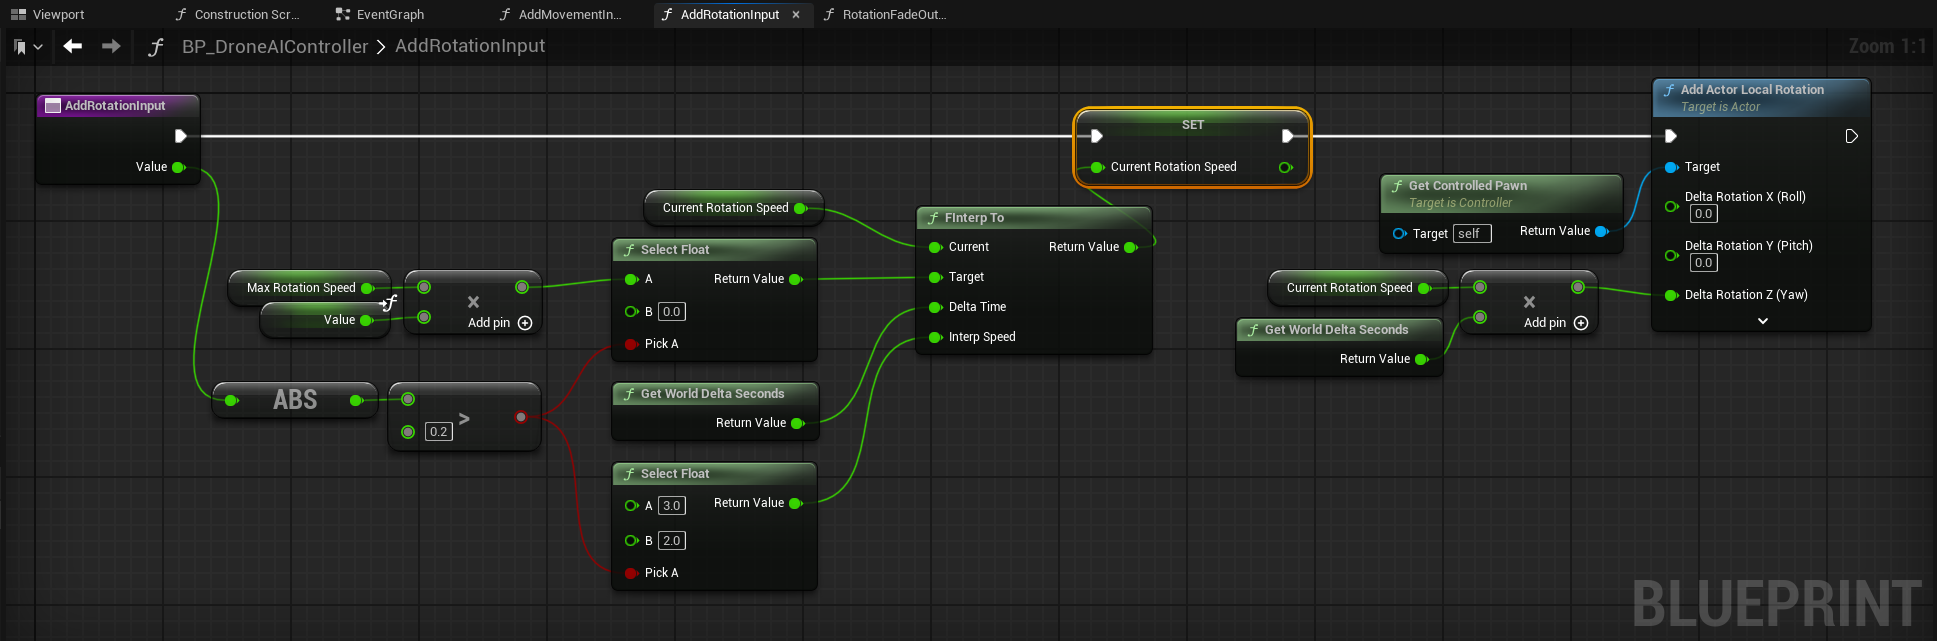
Task: Switch to the EventGraph tab
Action: click(389, 14)
